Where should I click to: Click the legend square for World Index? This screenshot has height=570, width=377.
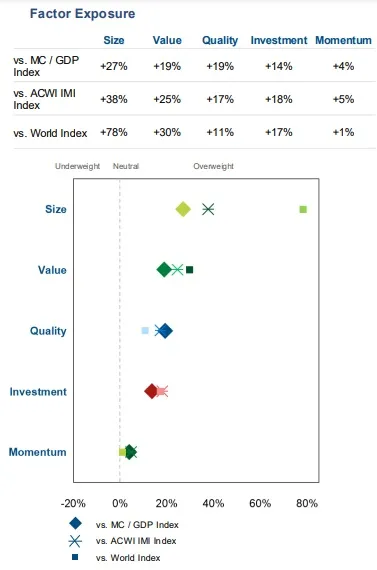click(x=75, y=557)
